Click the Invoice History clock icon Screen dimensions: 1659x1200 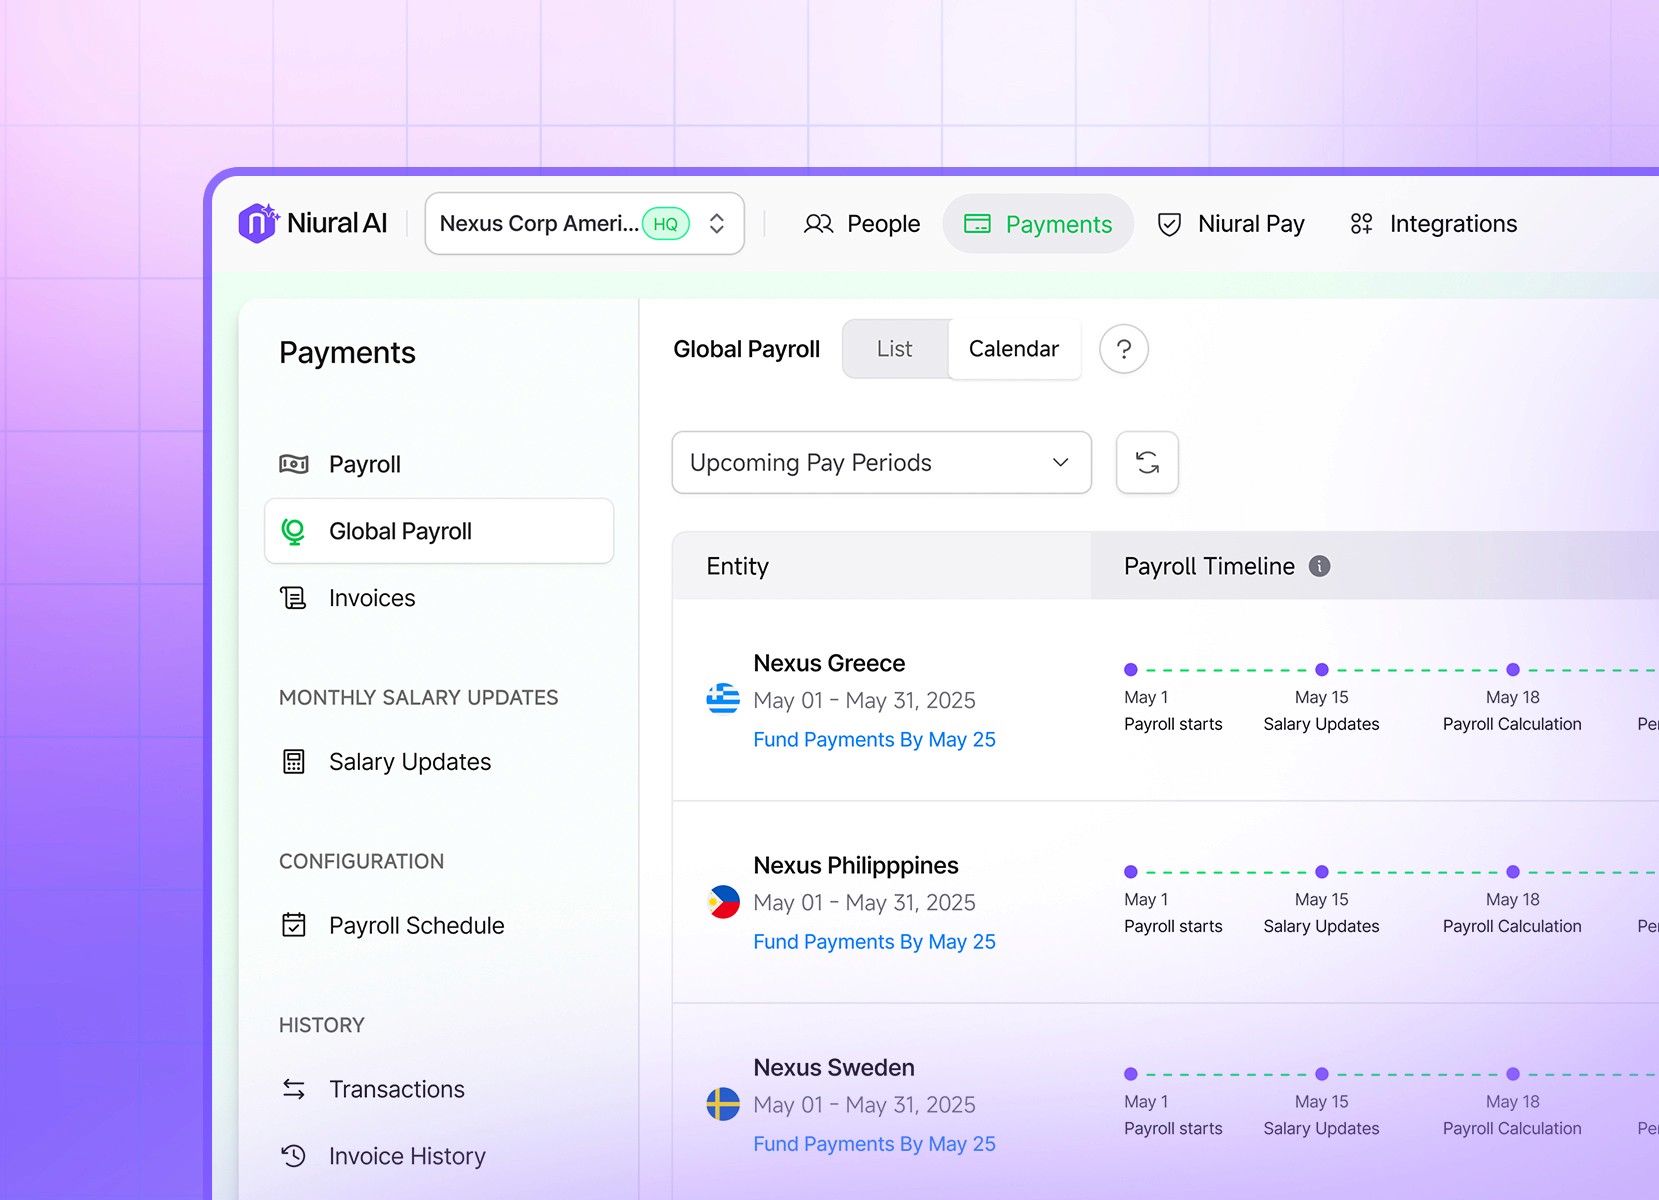point(293,1156)
